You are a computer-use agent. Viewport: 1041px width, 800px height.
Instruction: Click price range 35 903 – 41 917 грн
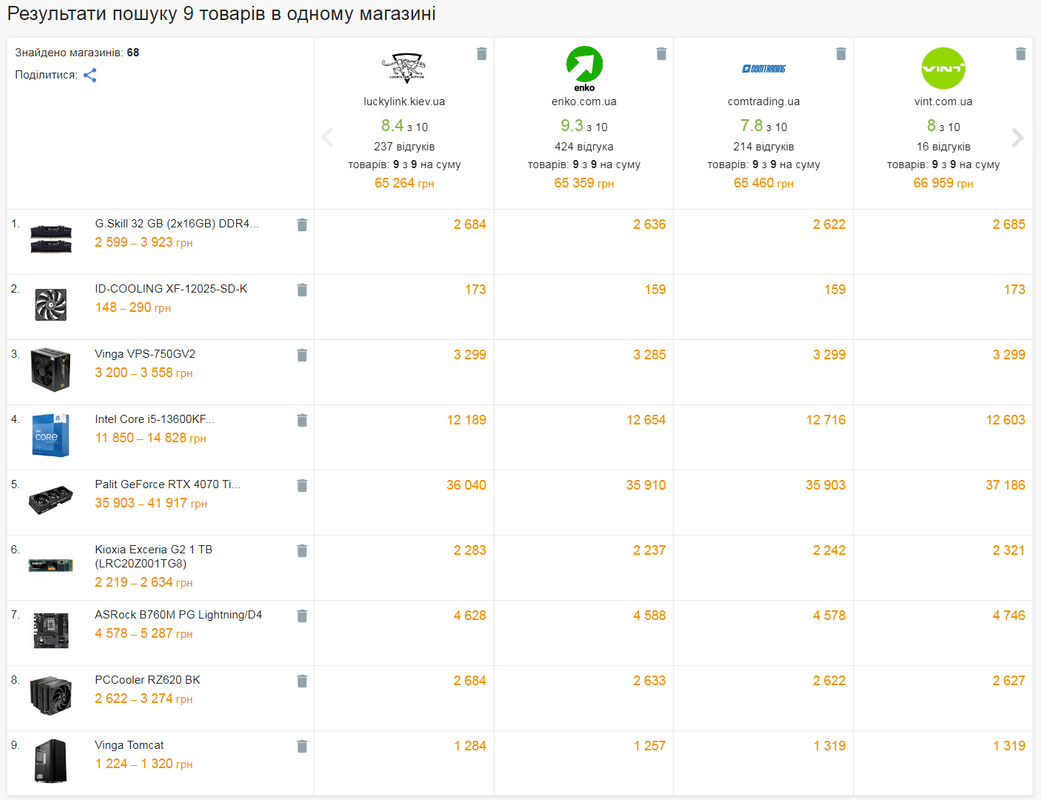pos(151,503)
